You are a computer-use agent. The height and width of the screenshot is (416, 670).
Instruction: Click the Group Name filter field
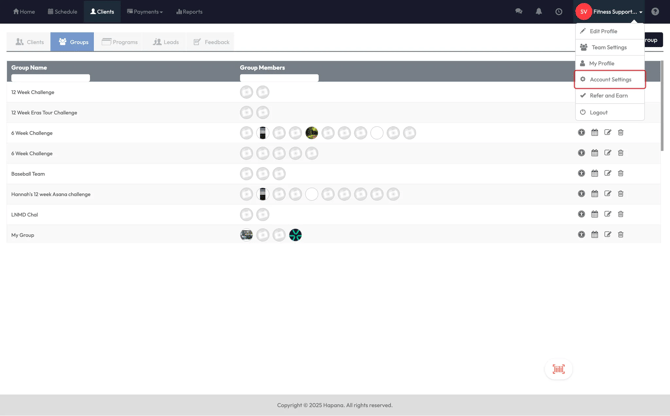tap(50, 77)
